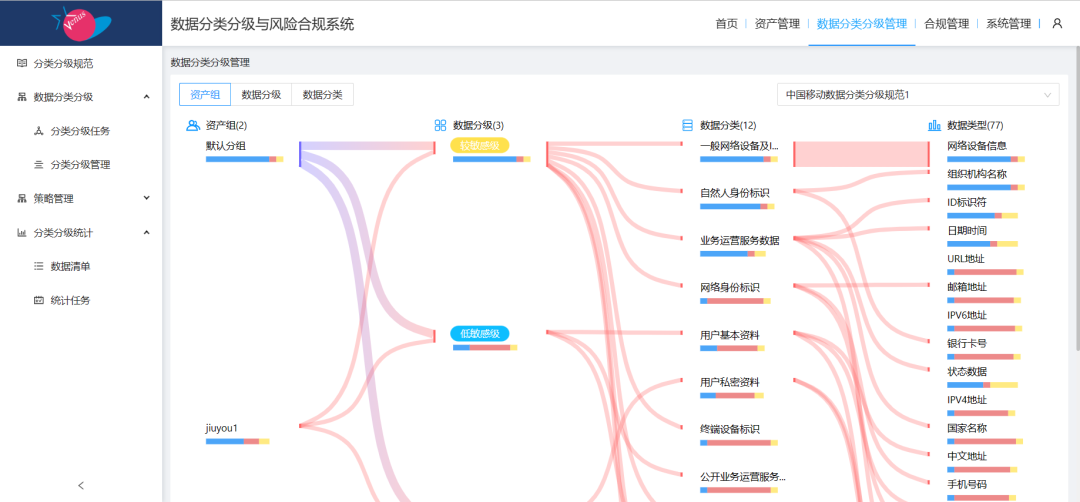1080x502 pixels.
Task: Open 分类分级任务 in the sidebar
Action: point(79,131)
